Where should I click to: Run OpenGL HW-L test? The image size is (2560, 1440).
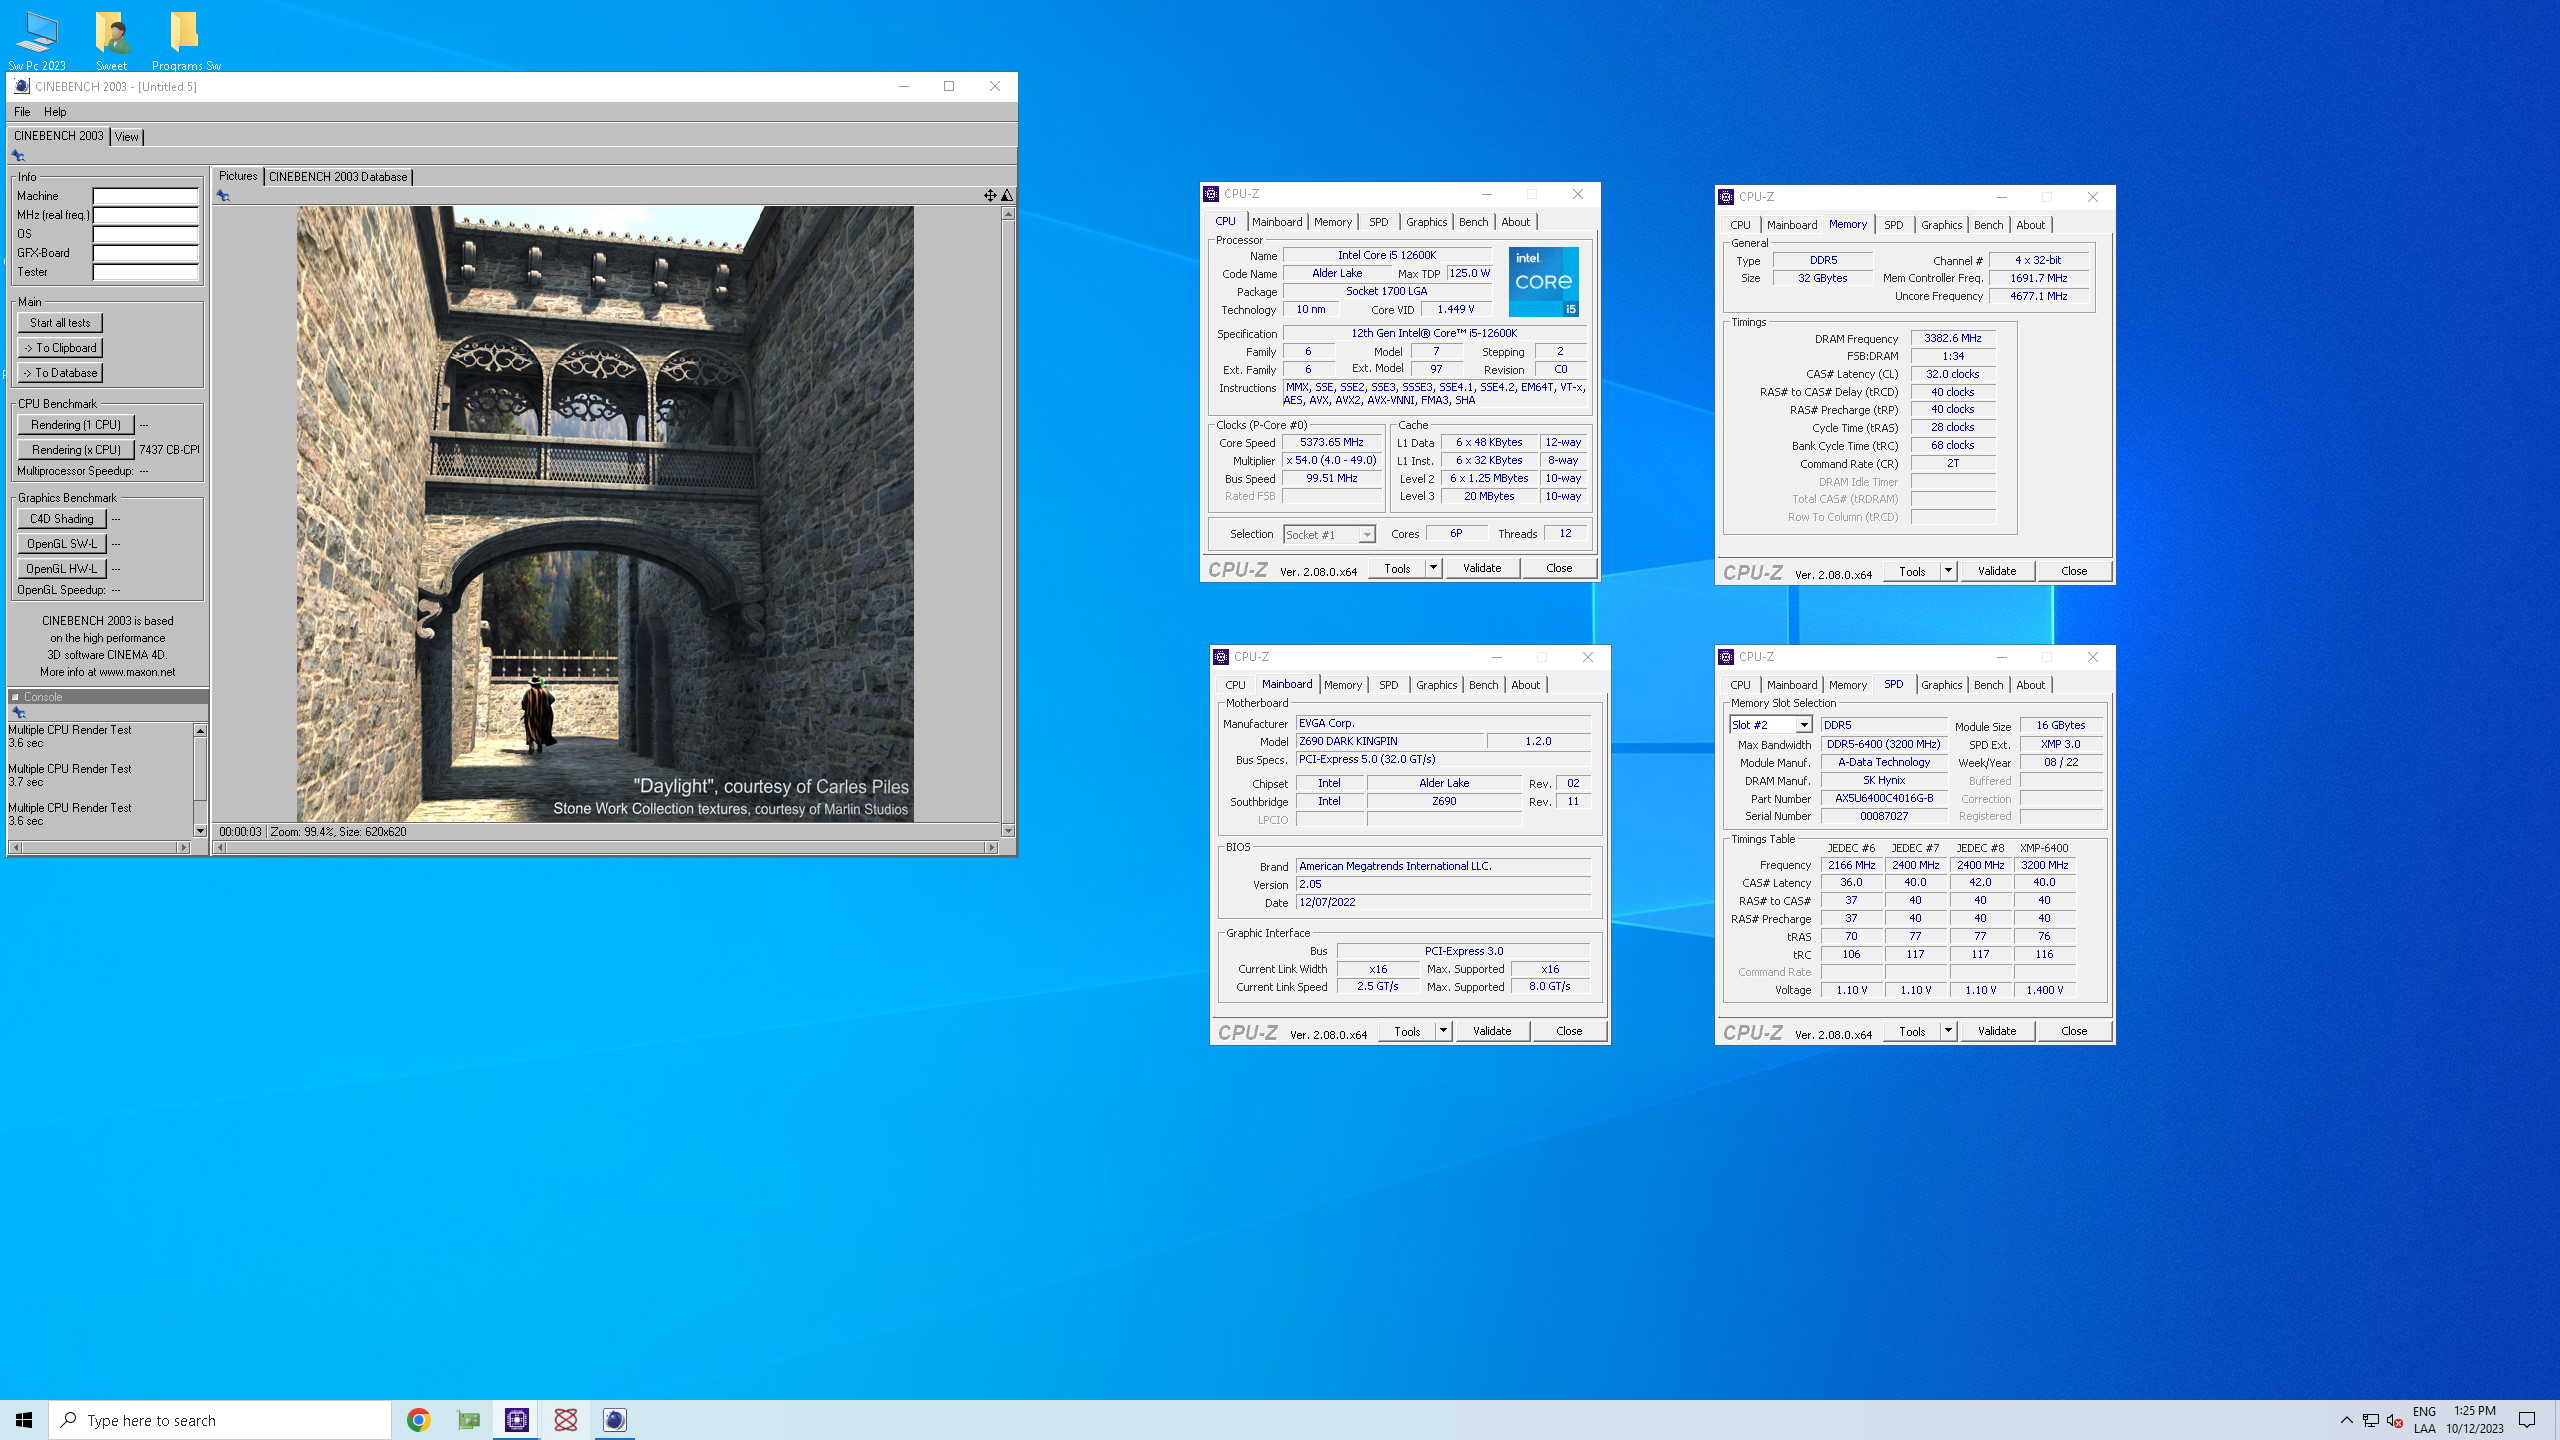[62, 569]
